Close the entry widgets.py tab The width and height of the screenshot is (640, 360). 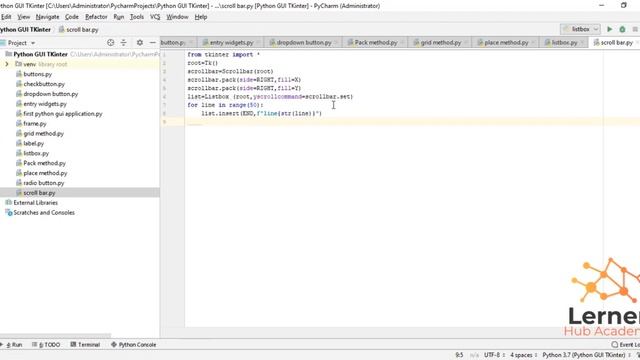[x=258, y=42]
